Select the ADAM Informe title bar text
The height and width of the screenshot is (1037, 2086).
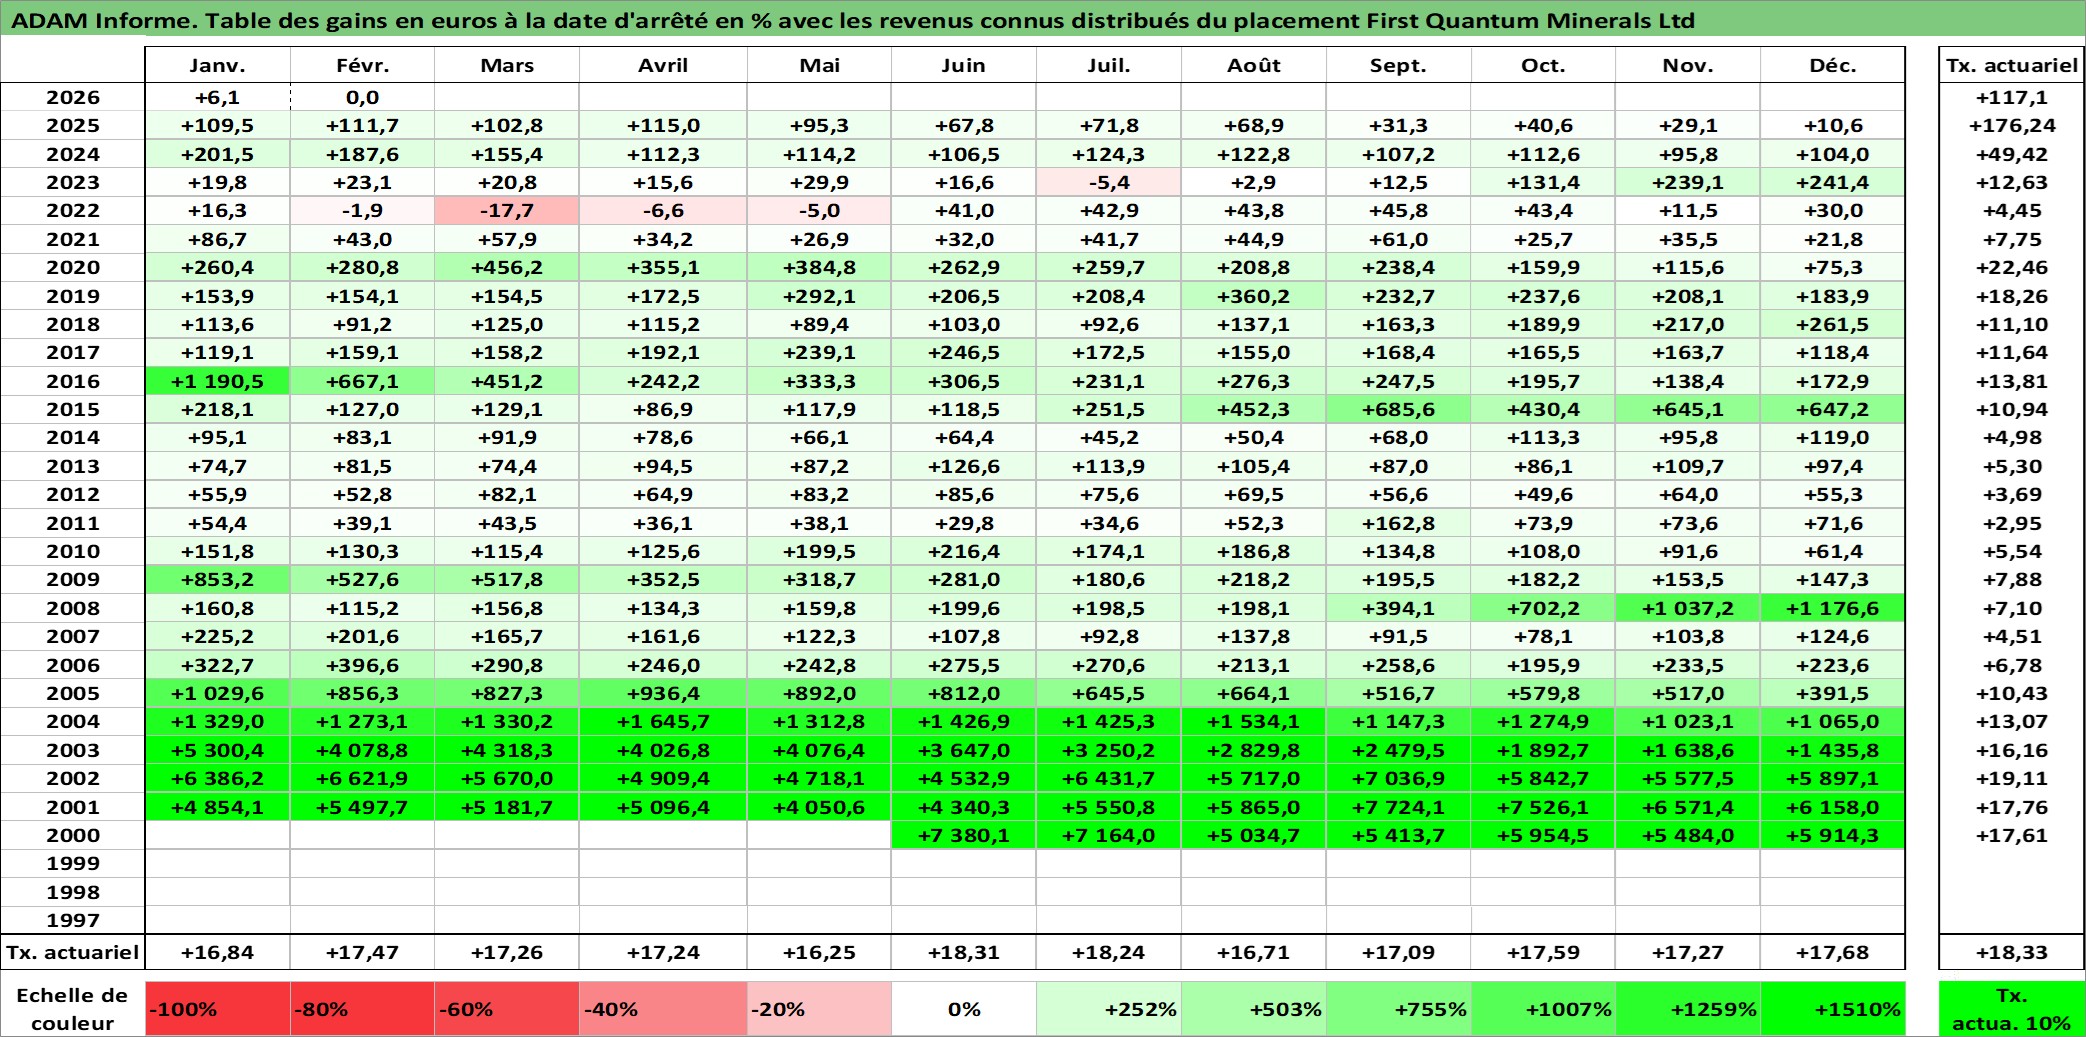click(x=853, y=20)
